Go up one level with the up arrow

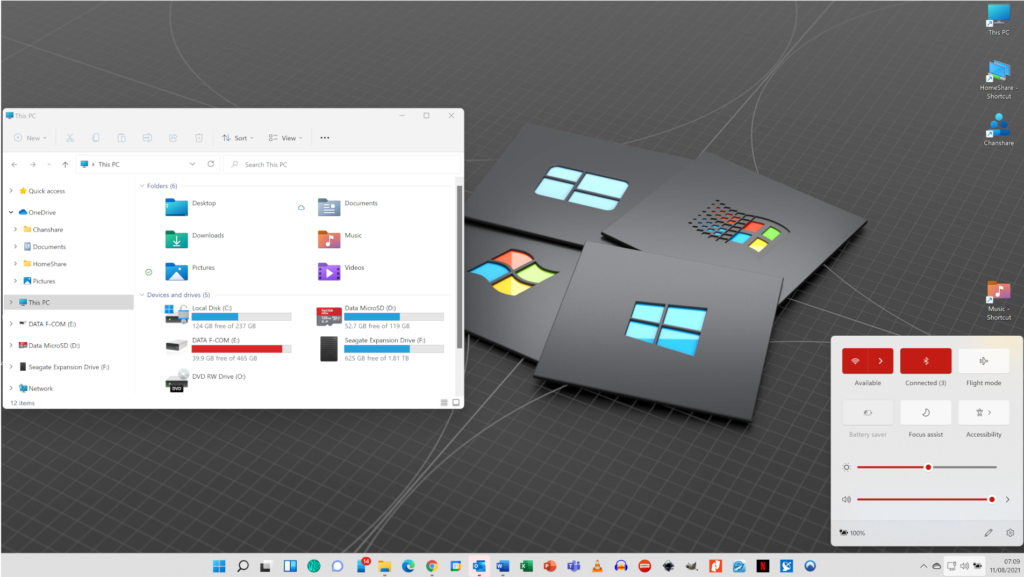(x=65, y=164)
